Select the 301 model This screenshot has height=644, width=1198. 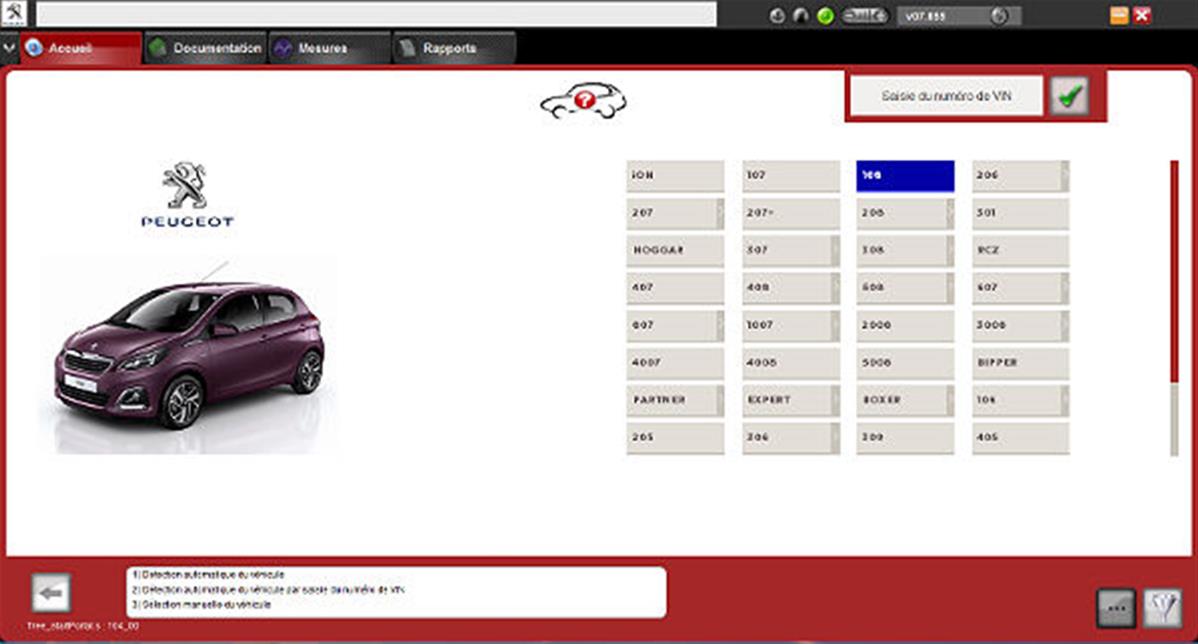(1020, 213)
